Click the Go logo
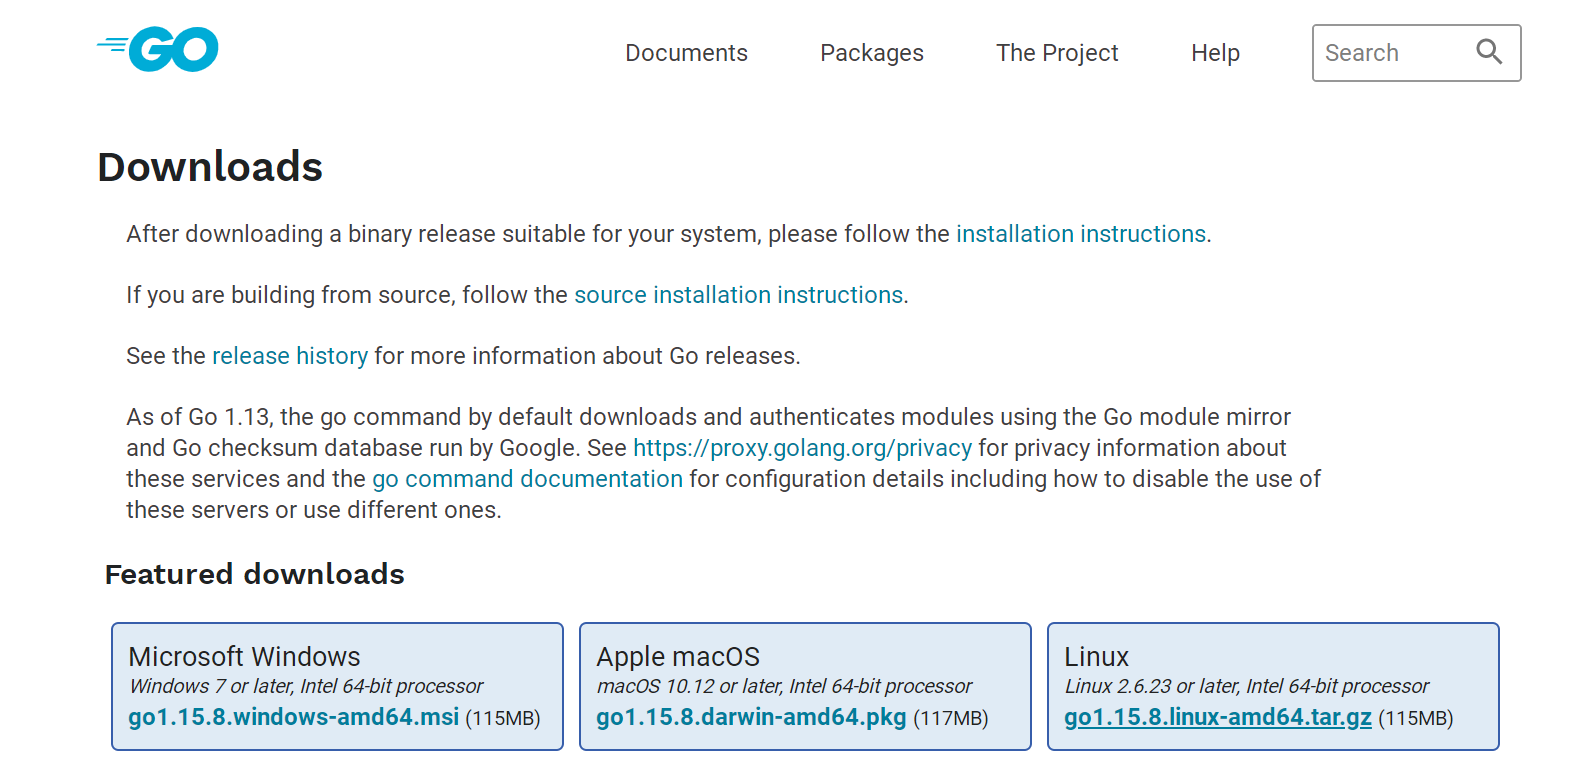1581x762 pixels. coord(159,49)
